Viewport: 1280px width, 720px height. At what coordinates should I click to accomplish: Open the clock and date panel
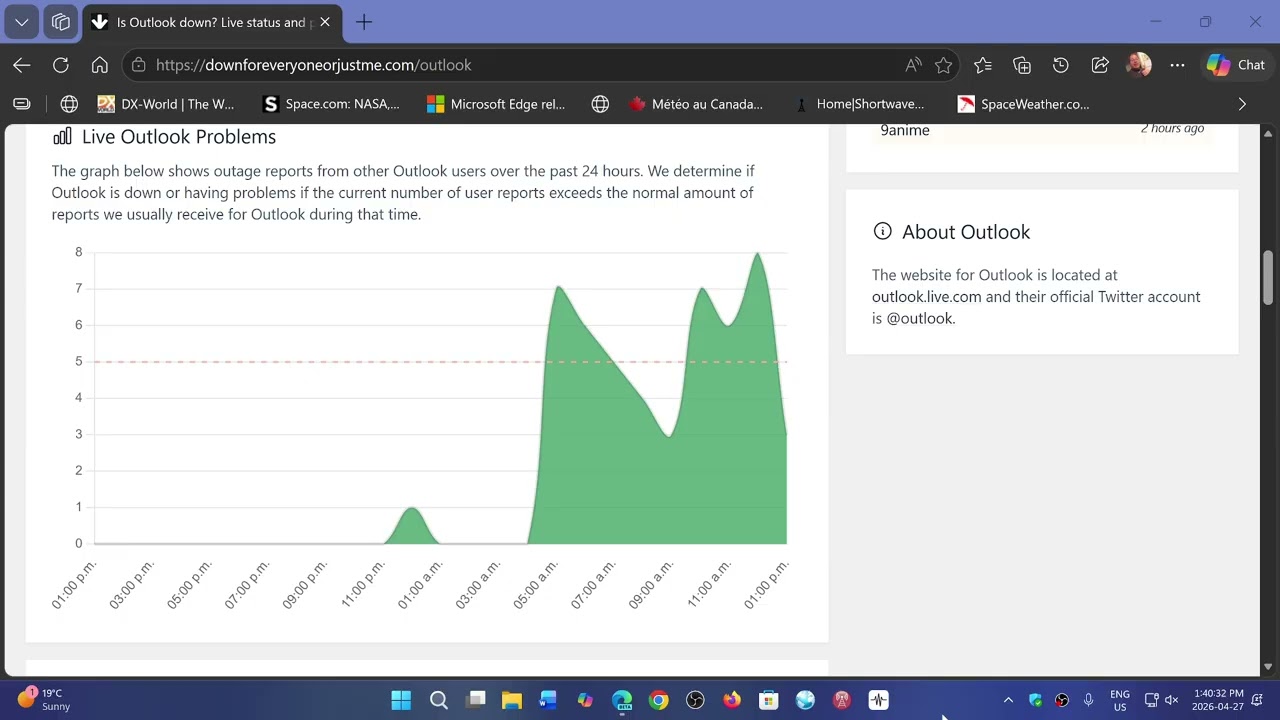1218,700
